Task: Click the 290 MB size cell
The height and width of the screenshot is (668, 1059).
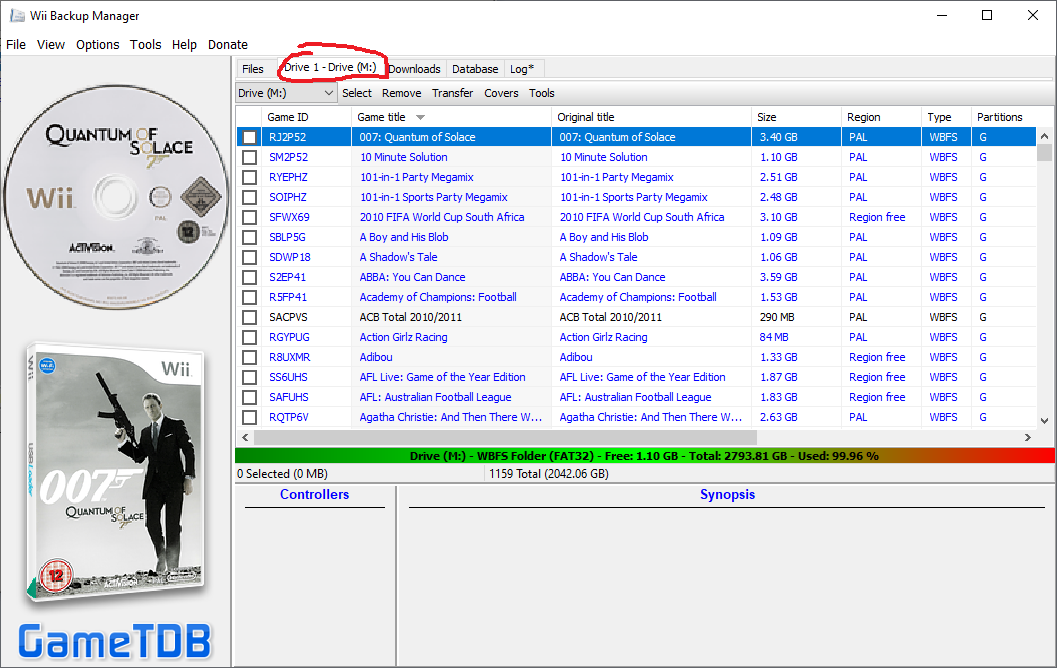Action: coord(777,317)
